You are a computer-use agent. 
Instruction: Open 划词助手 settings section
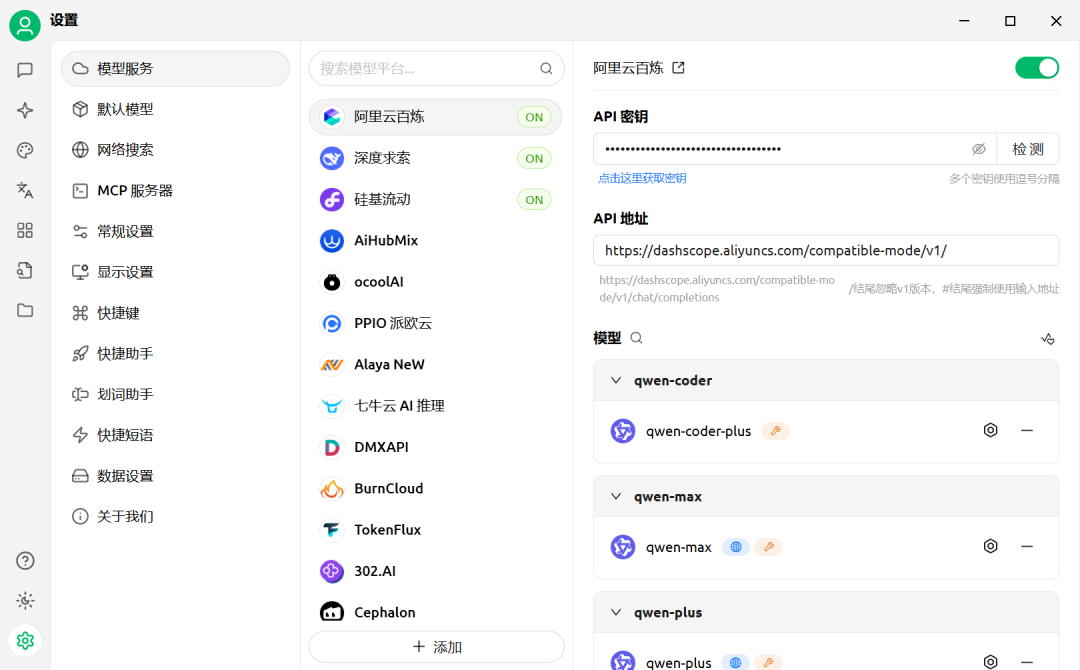(x=175, y=394)
